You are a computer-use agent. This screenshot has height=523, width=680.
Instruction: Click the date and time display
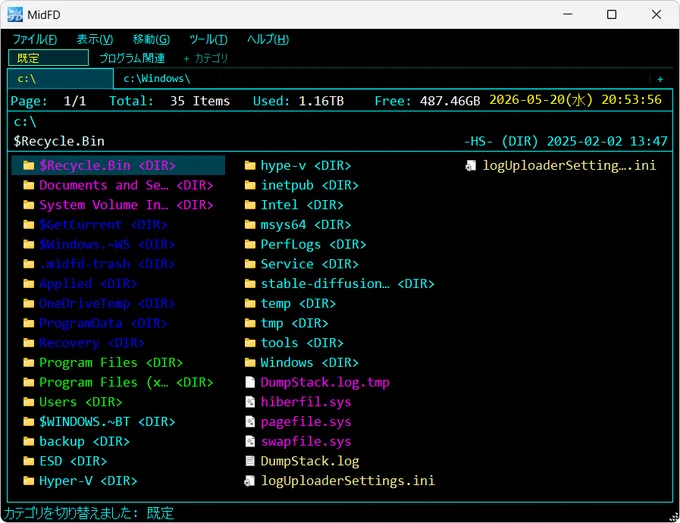pyautogui.click(x=575, y=100)
